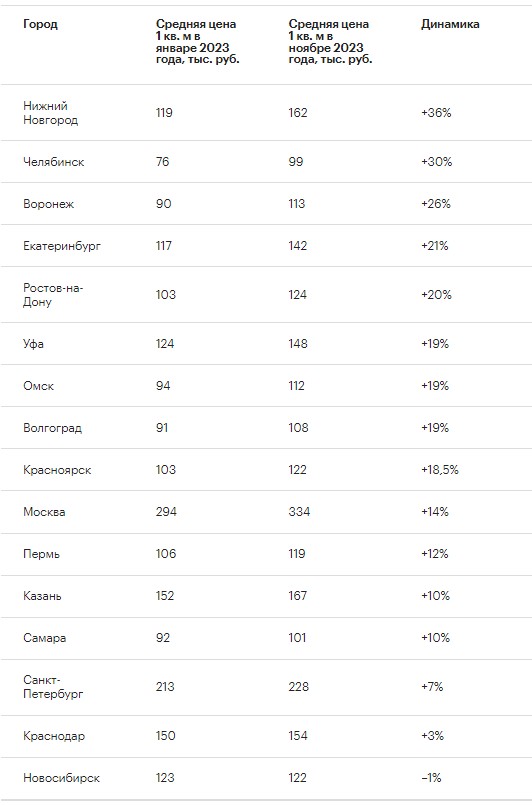The width and height of the screenshot is (532, 805).
Task: Click the November 2023 price column header
Action: pyautogui.click(x=330, y=42)
